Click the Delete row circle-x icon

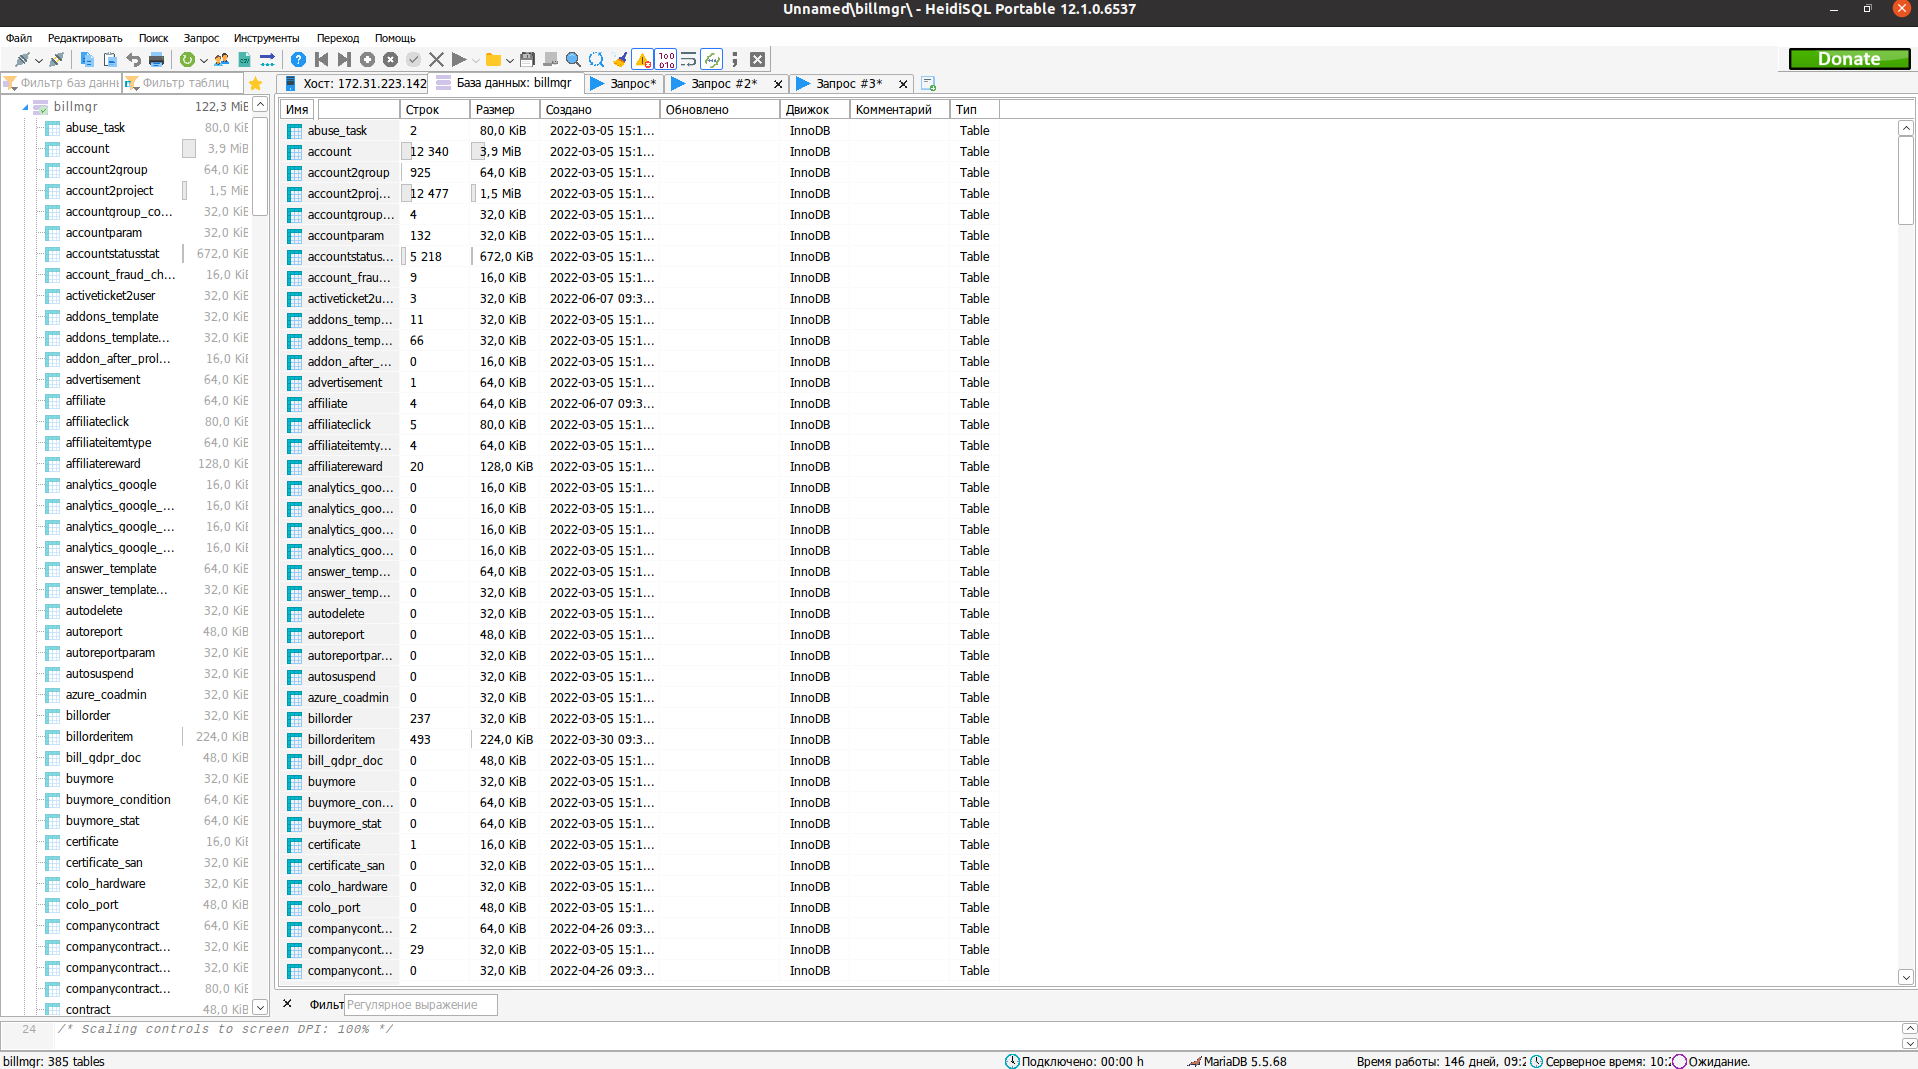pos(390,60)
